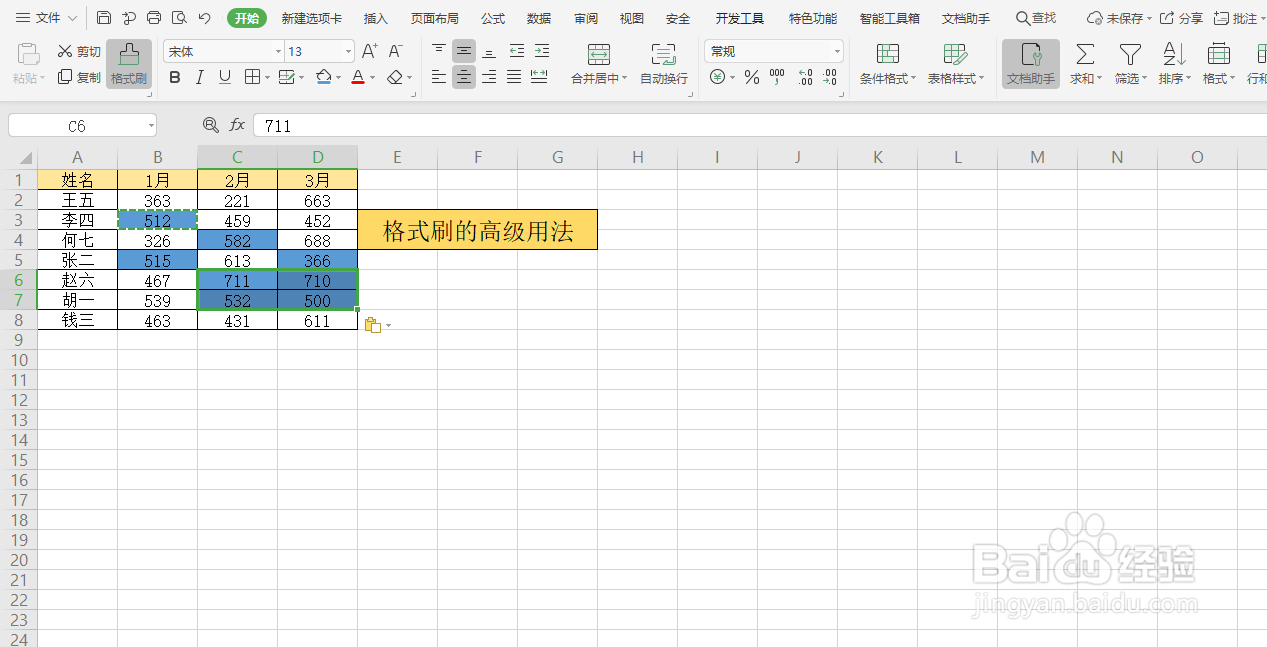Toggle Align Right

tap(489, 77)
